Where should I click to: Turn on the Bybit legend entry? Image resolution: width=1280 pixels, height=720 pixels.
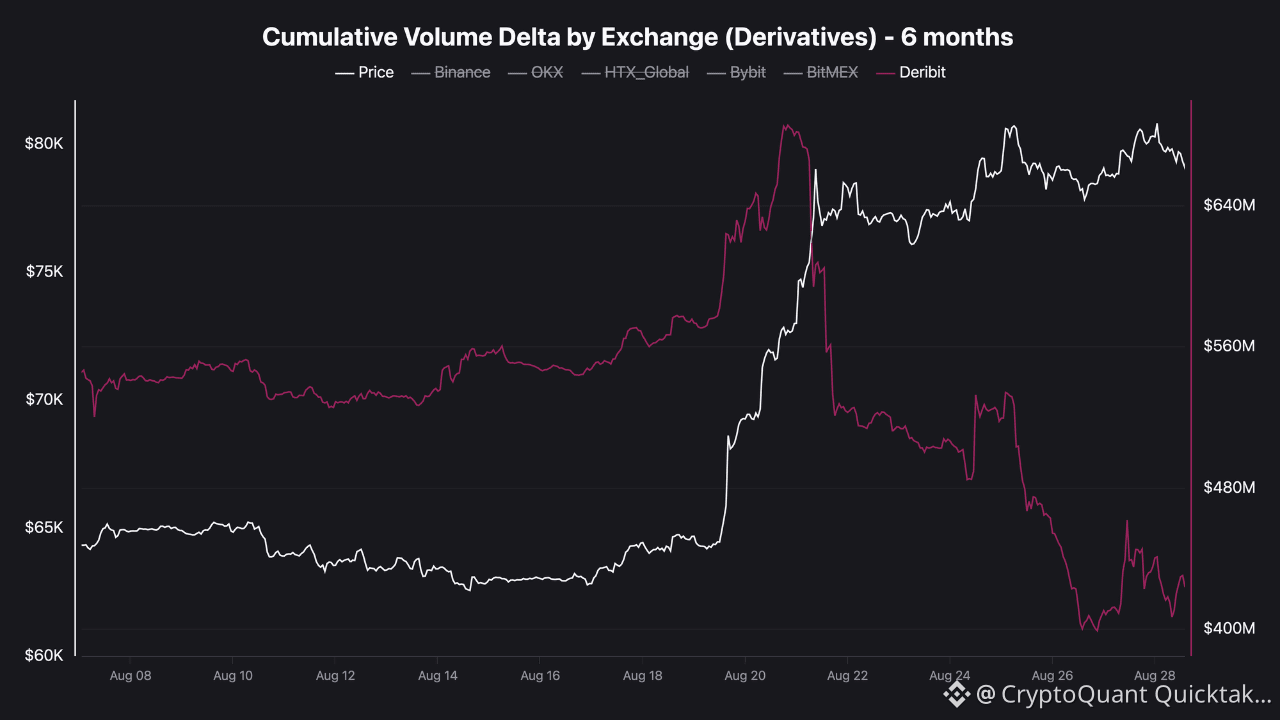(x=736, y=72)
